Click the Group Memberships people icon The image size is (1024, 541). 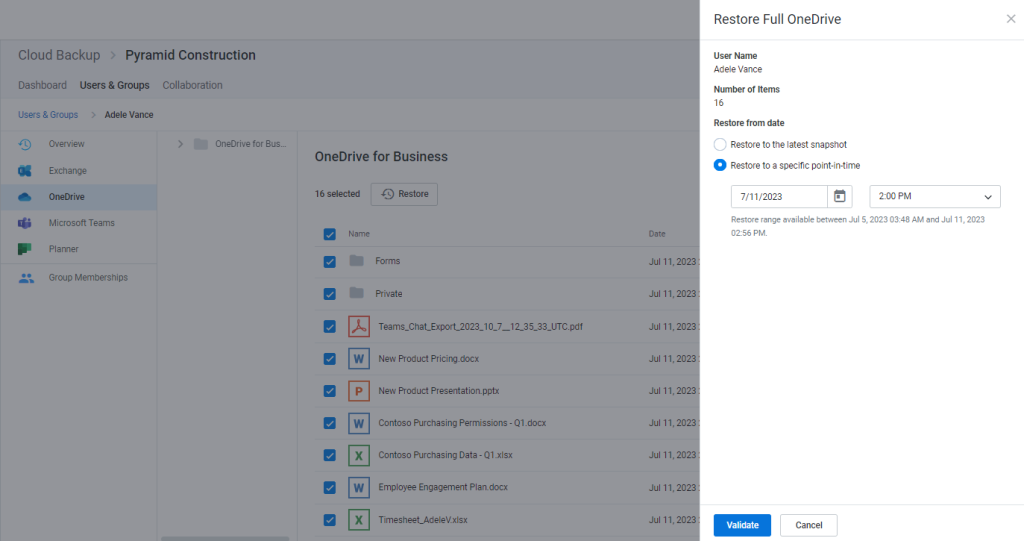(x=26, y=278)
